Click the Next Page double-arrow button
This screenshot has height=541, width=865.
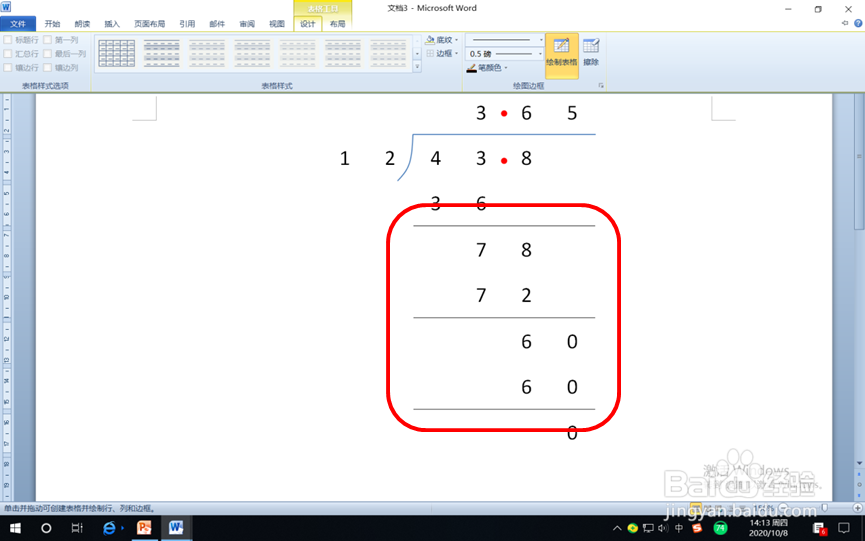859,495
